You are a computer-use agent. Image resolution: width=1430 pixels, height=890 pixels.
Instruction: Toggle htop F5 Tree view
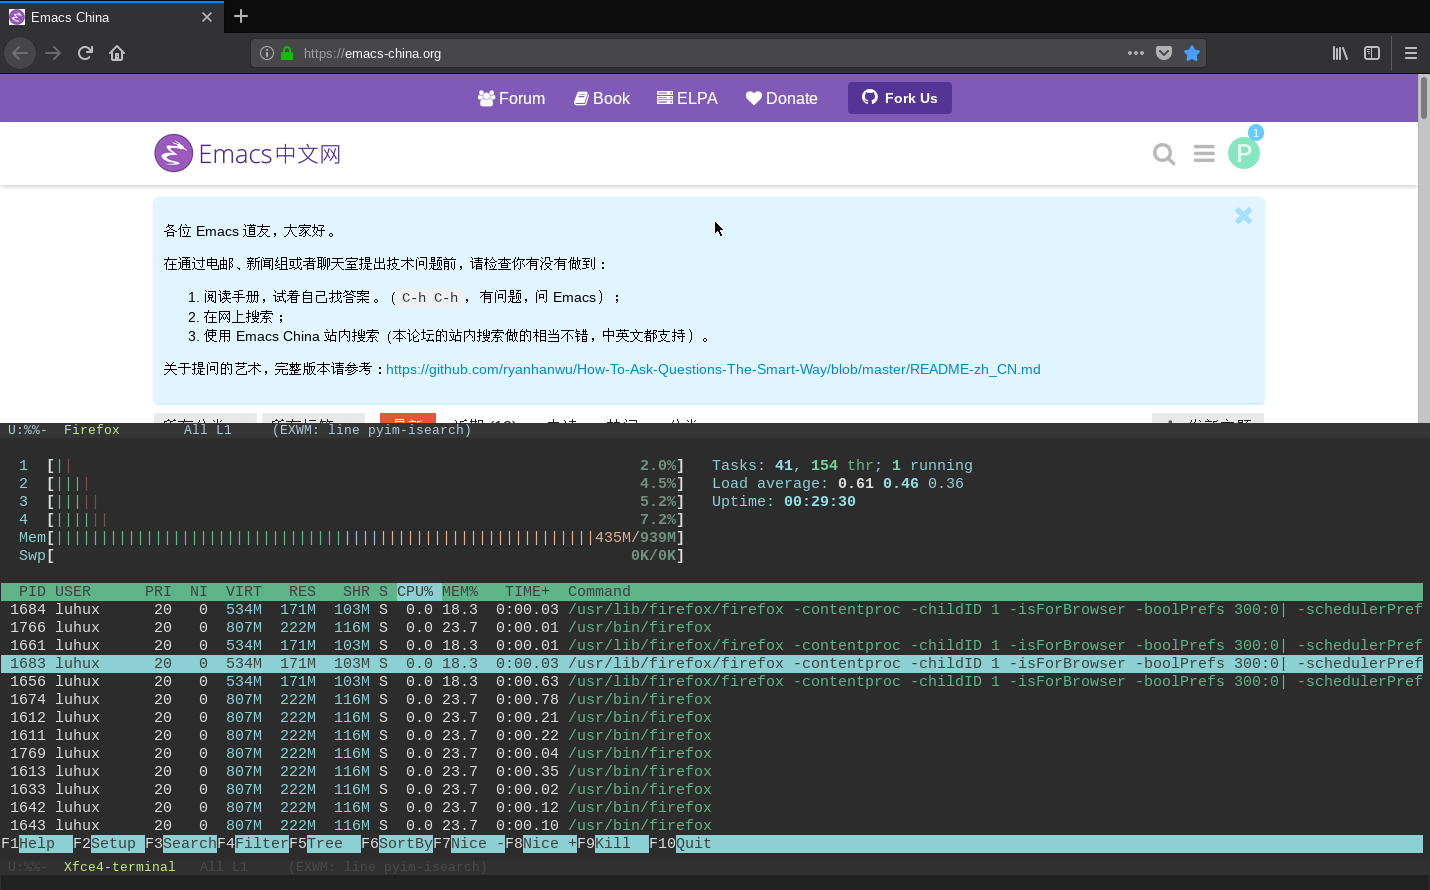(x=325, y=843)
